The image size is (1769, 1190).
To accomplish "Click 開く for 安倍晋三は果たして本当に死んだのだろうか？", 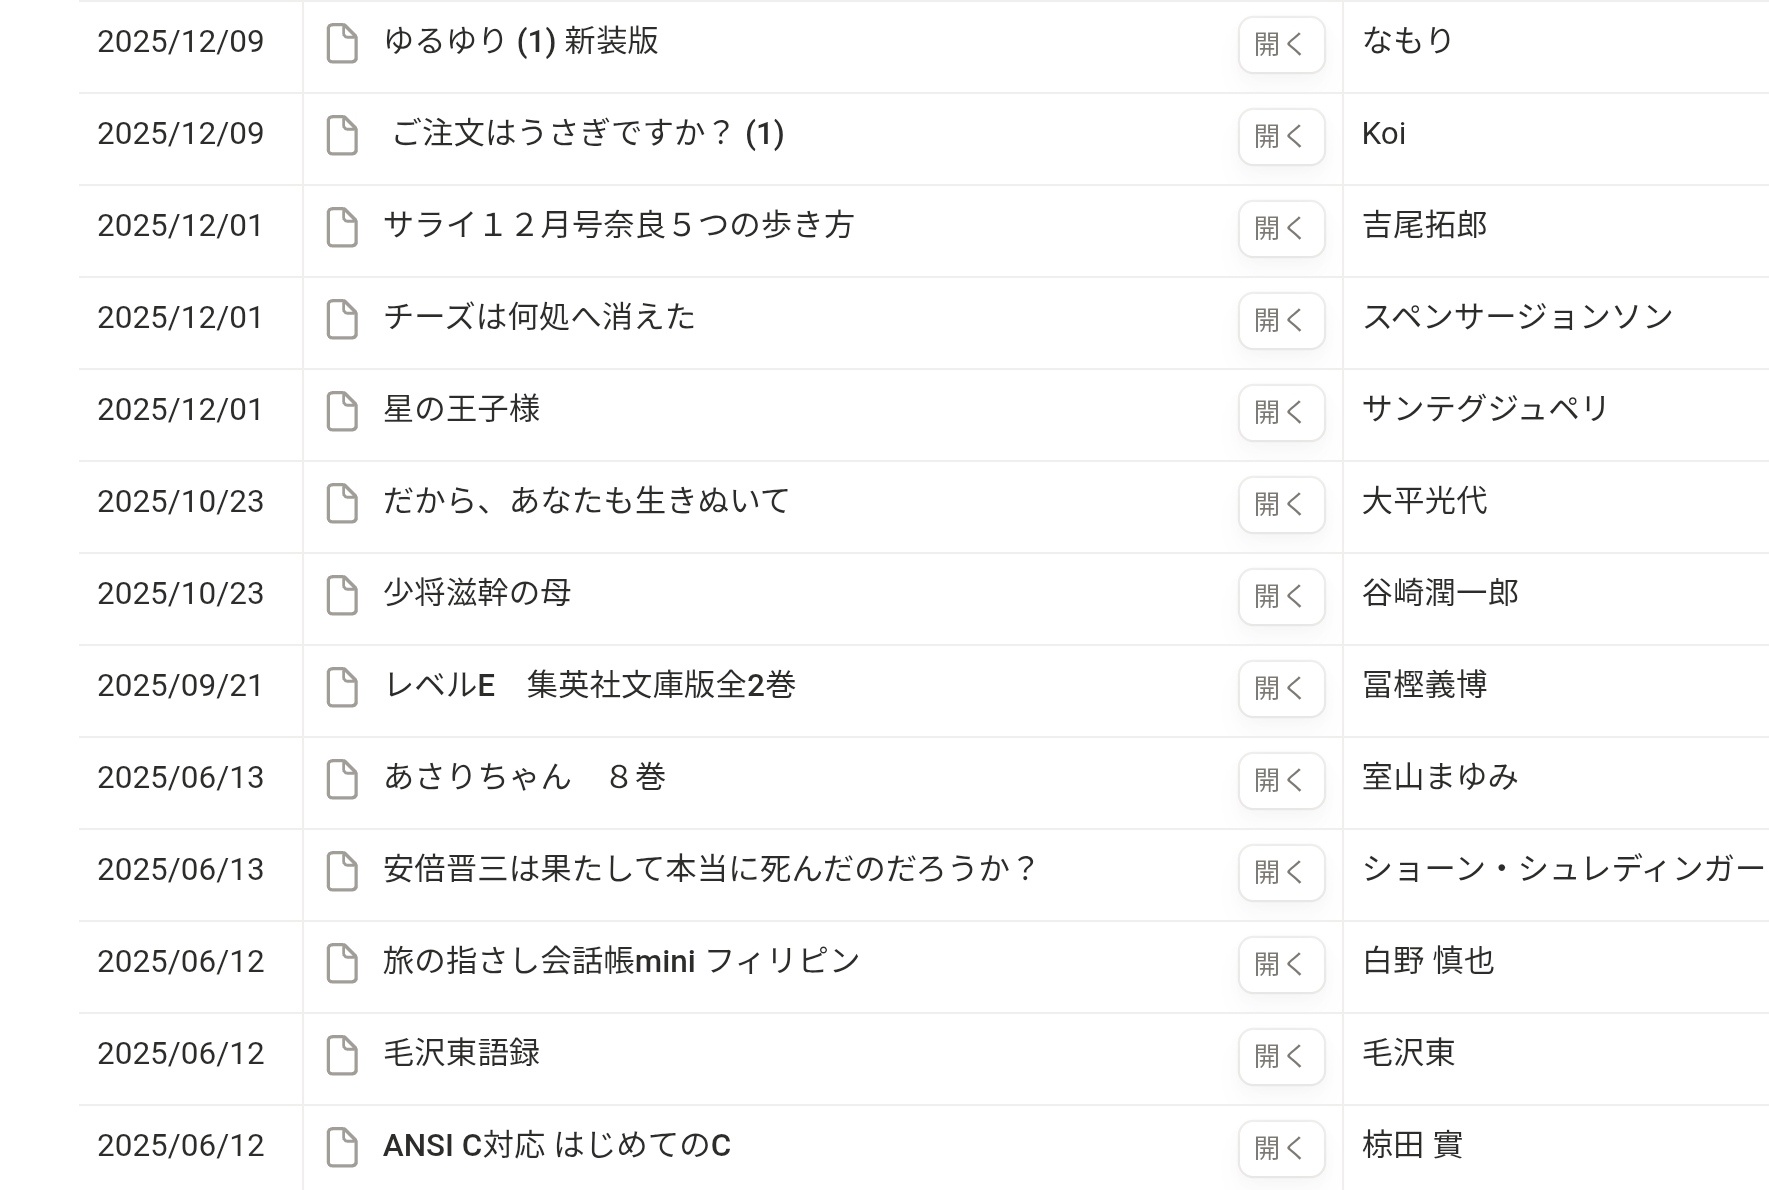I will [x=1281, y=872].
